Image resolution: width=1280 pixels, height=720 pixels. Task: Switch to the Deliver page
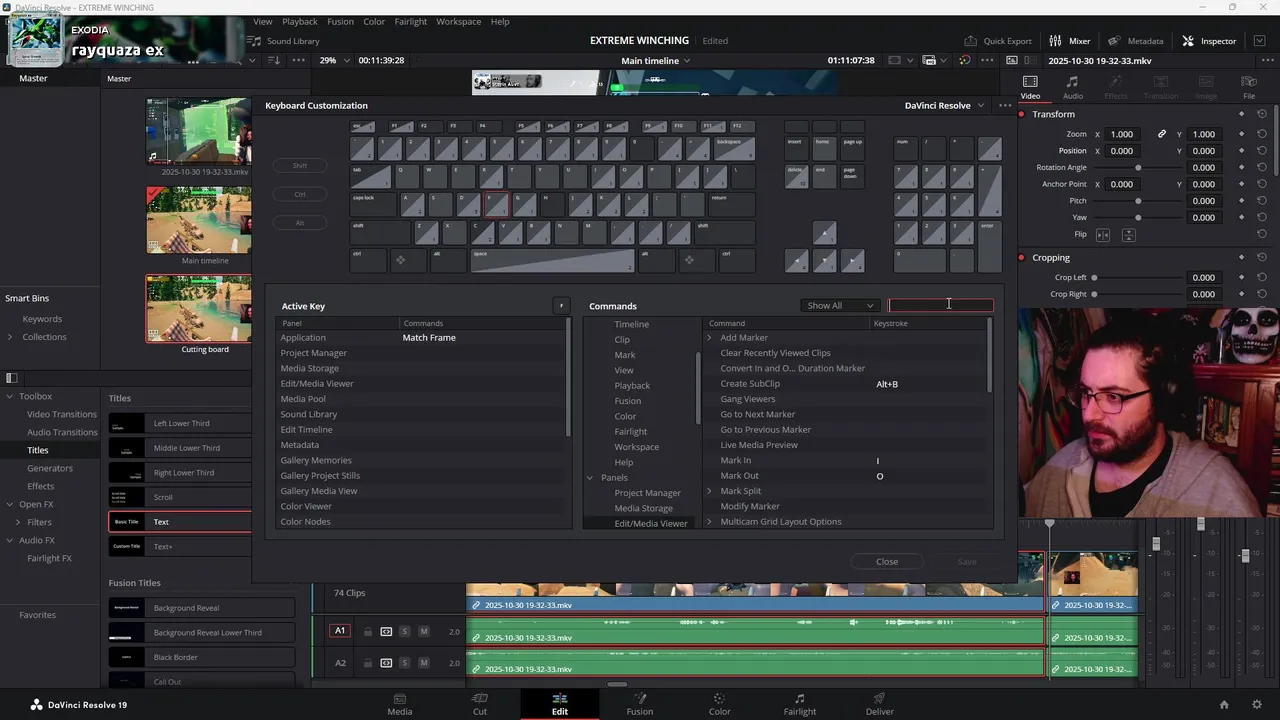[880, 704]
